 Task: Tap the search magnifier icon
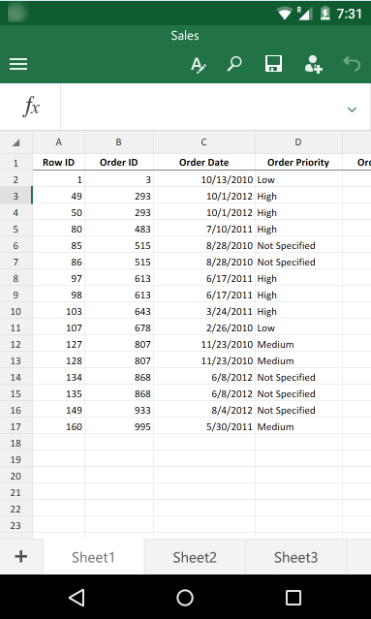(234, 64)
